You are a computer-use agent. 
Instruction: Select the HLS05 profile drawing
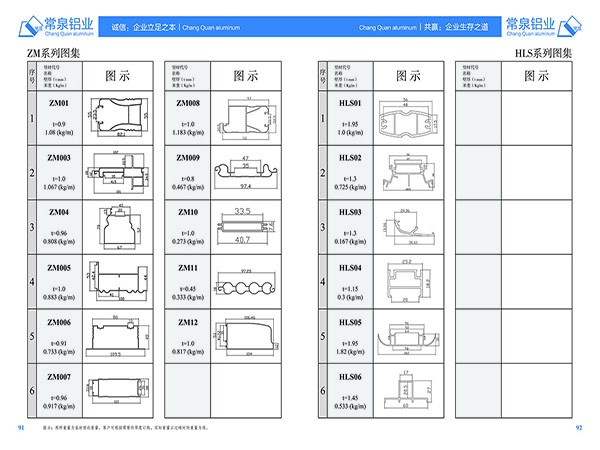coord(408,338)
